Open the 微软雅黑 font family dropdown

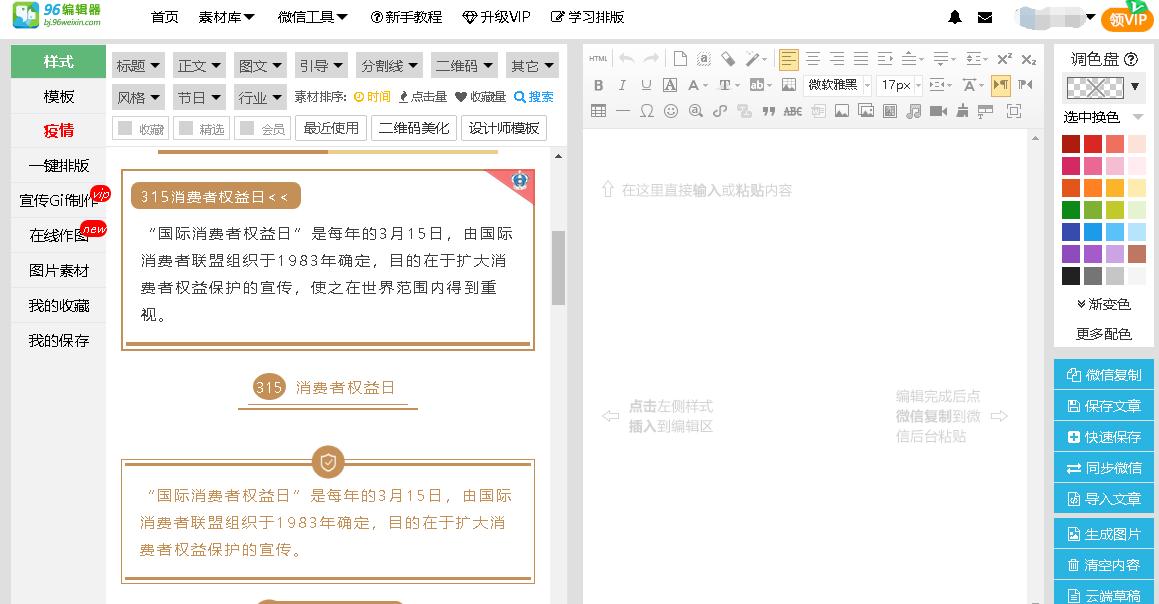(x=838, y=85)
